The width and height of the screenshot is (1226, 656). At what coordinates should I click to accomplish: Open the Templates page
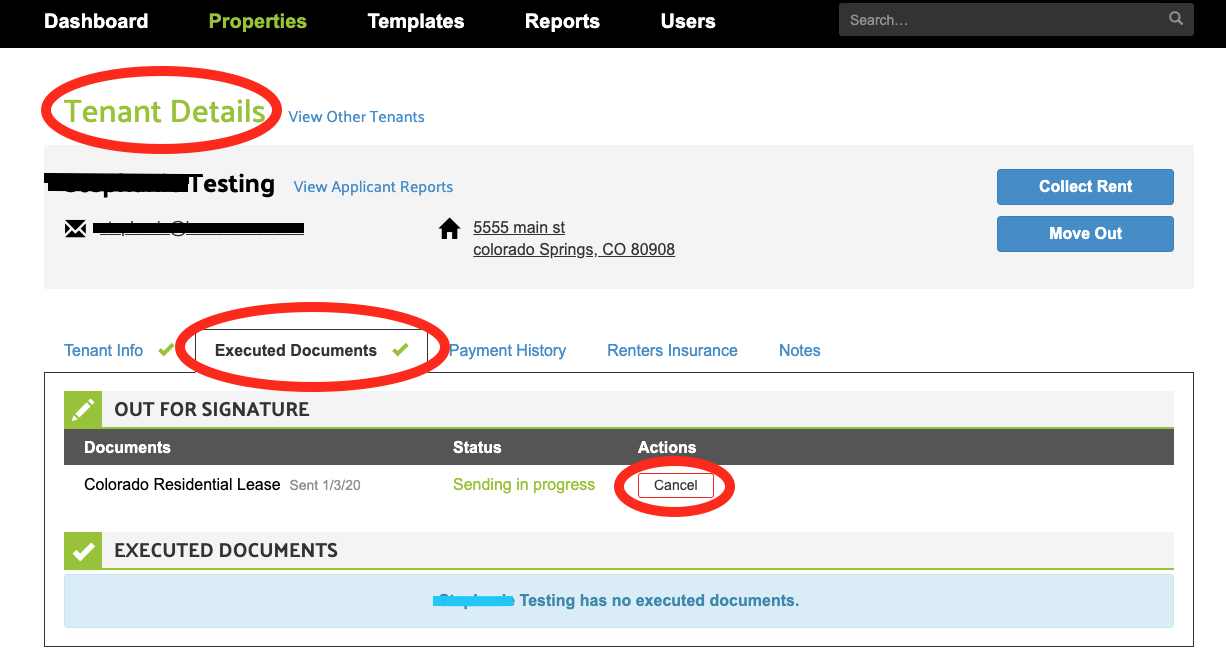(x=416, y=21)
